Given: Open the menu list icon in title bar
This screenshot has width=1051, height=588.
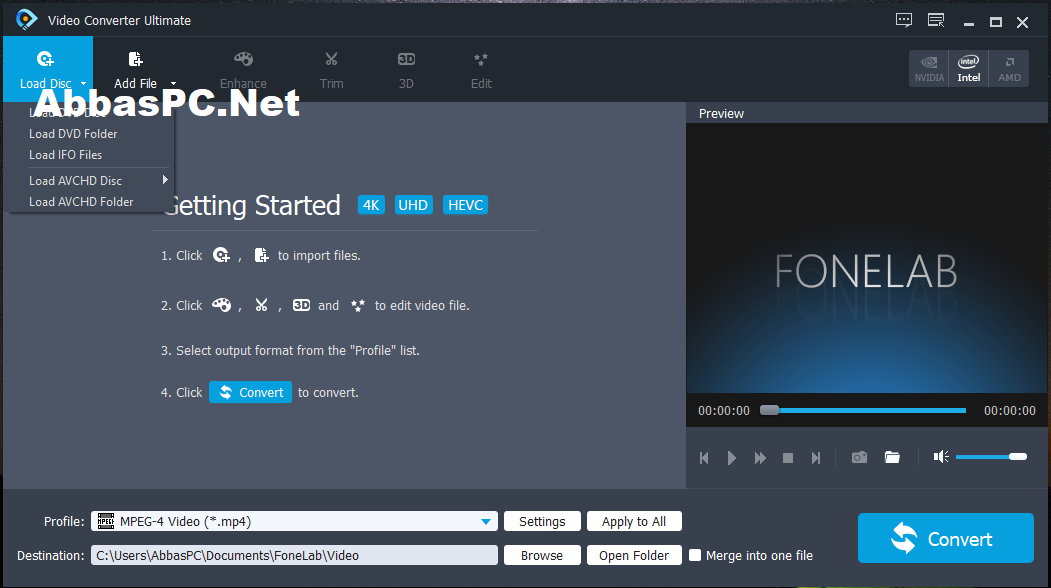Looking at the screenshot, I should coord(936,21).
